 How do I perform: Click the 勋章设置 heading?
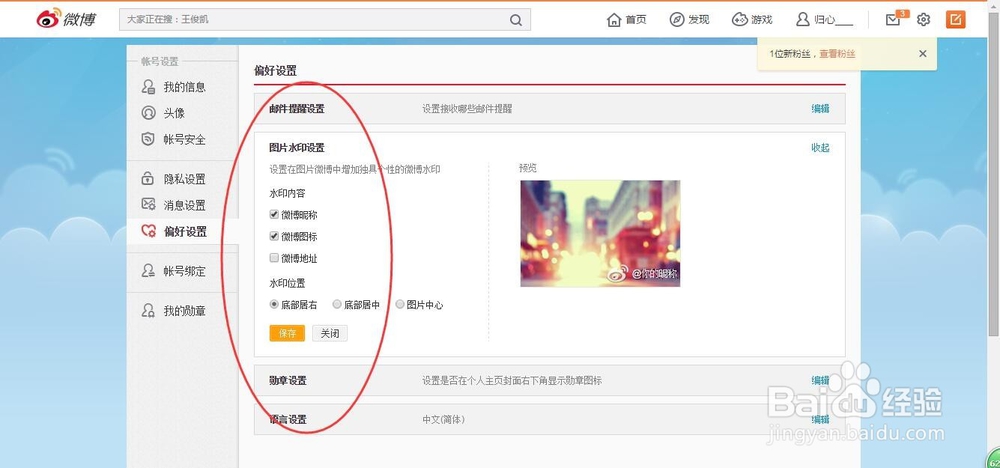[x=288, y=381]
